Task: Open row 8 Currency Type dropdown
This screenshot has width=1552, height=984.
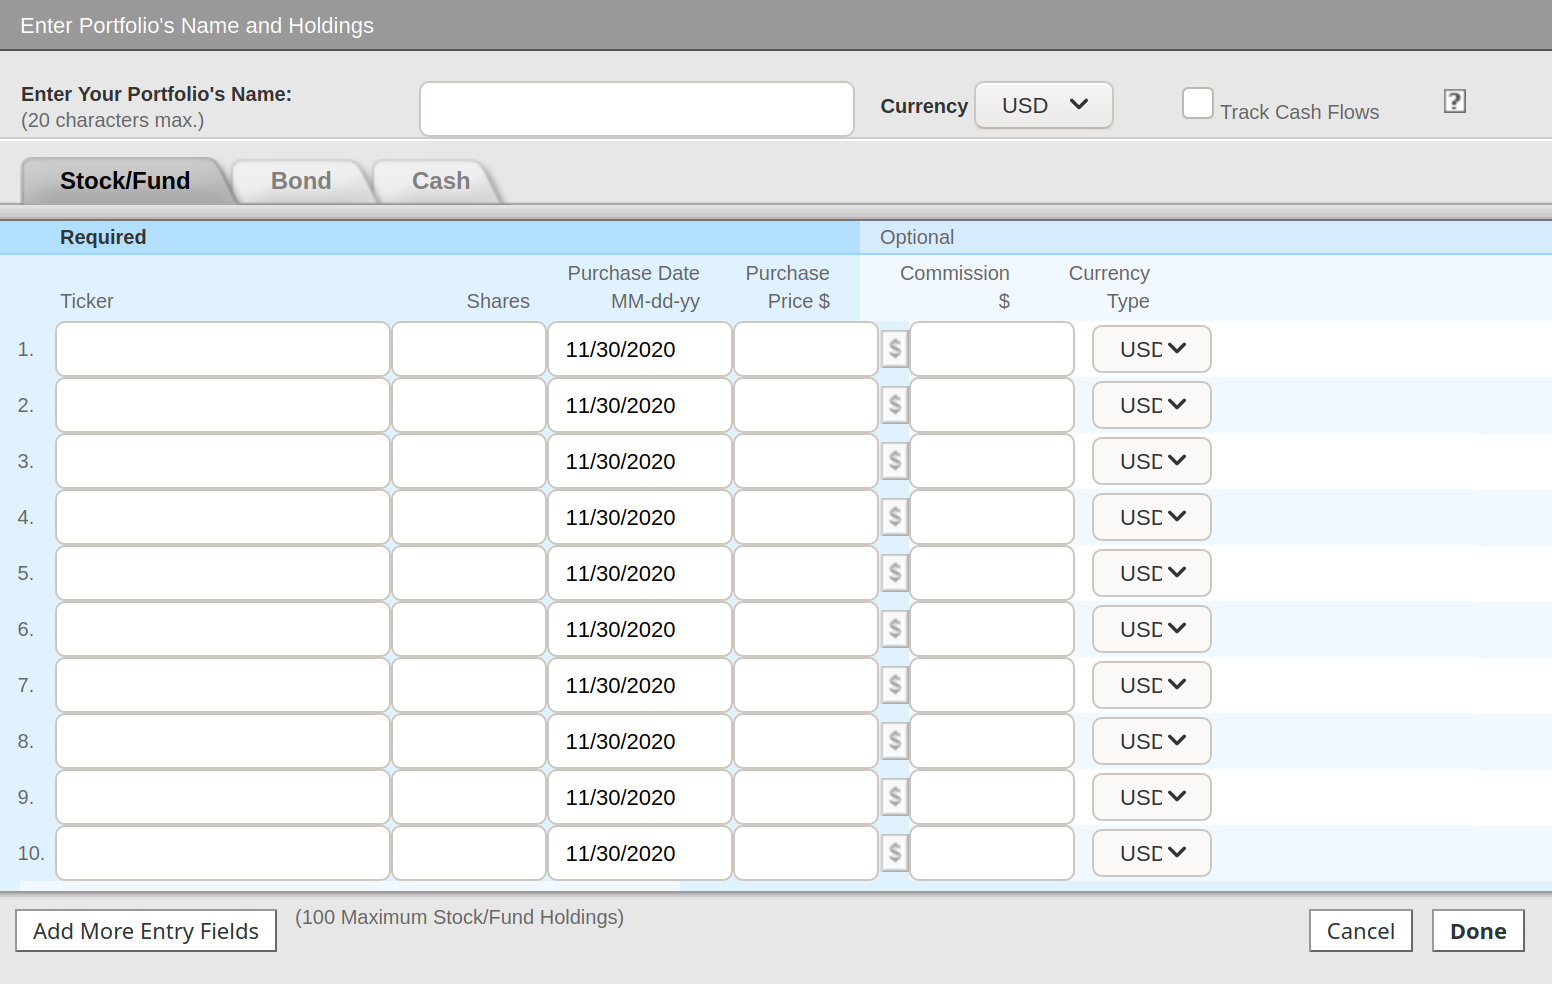Action: click(x=1152, y=741)
